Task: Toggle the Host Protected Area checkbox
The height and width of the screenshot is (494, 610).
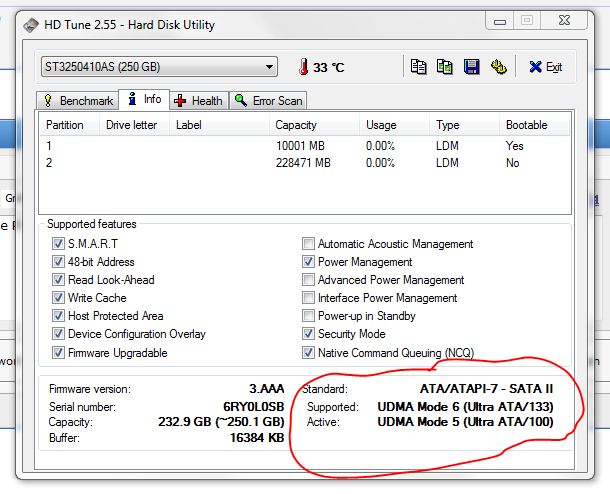Action: 58,316
